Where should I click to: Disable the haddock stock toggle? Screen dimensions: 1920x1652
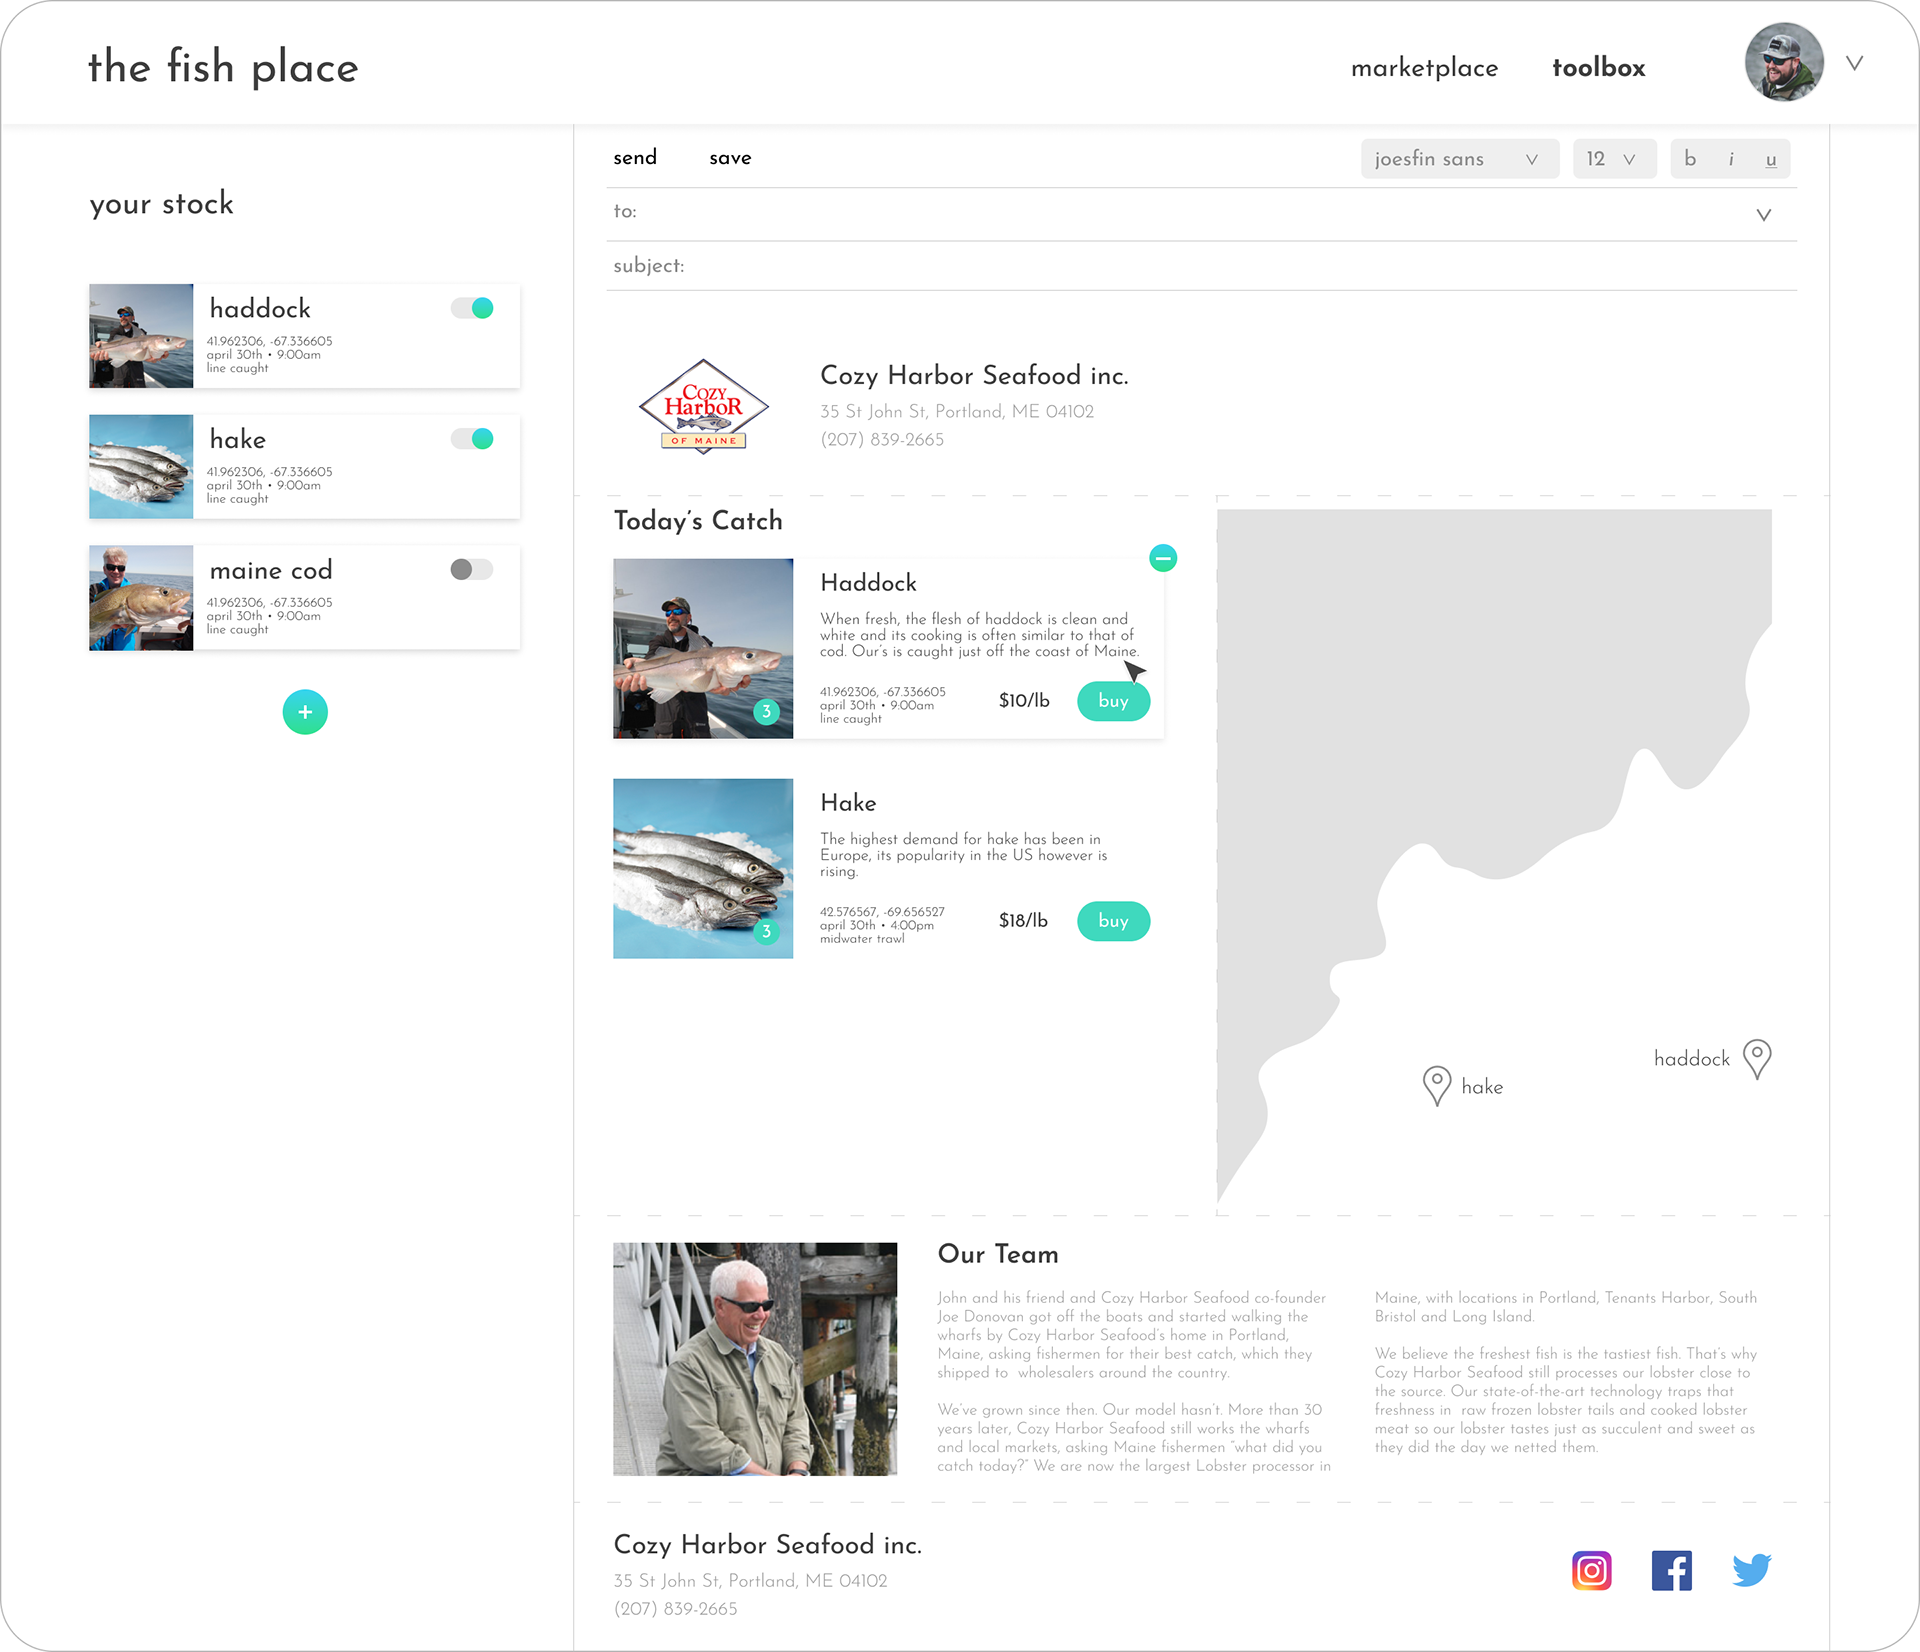coord(472,308)
